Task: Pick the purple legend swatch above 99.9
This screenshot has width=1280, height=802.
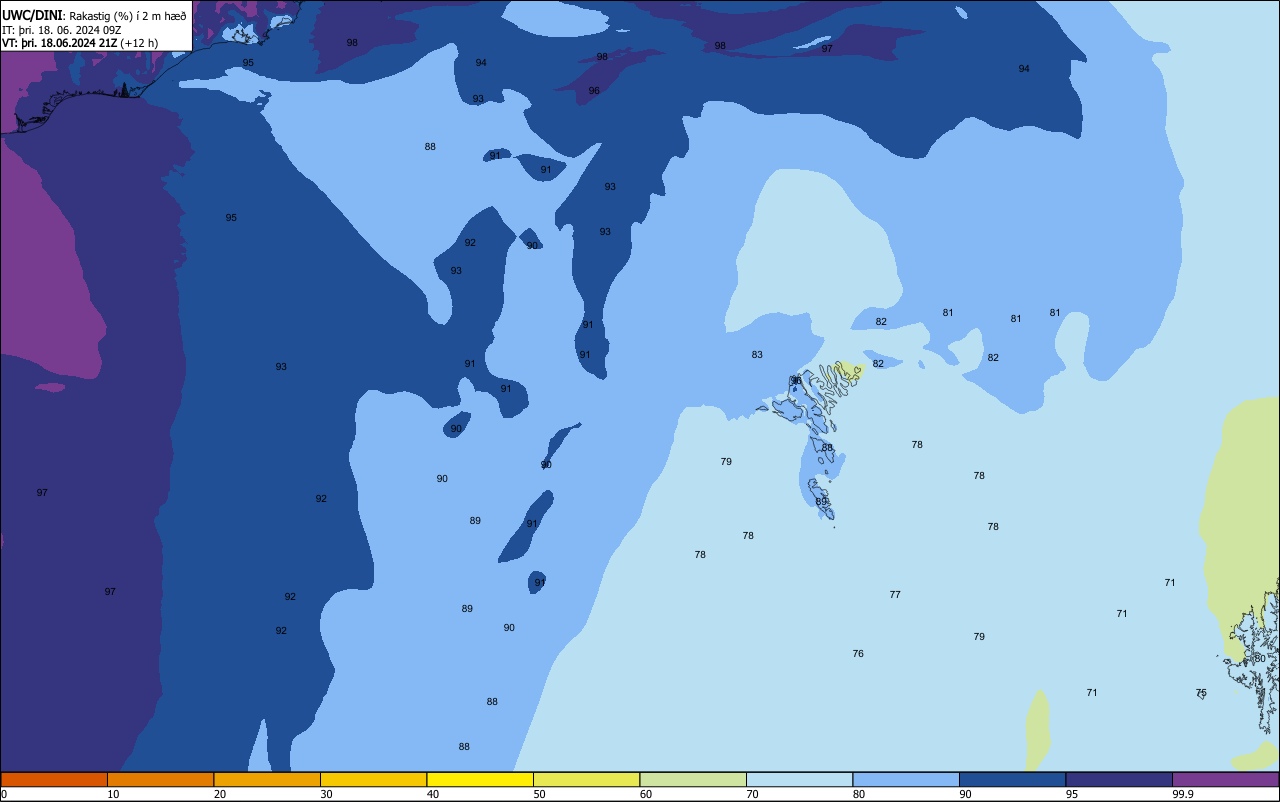Action: tap(1225, 779)
